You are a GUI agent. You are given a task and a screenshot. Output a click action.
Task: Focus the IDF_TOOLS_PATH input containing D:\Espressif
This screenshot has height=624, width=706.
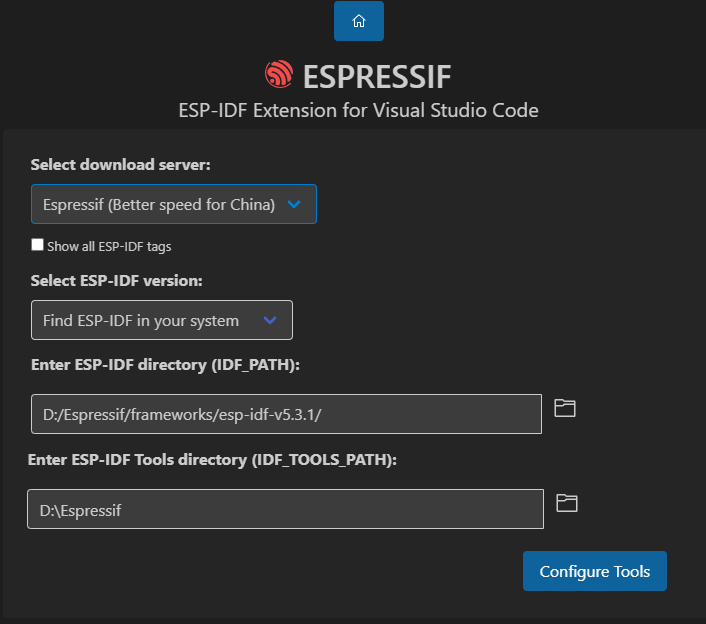coord(285,509)
